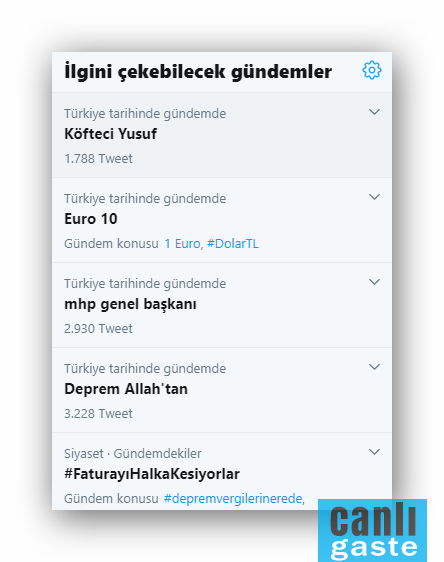Open chevron menu for Deprem Allah'tan
Screen dimensions: 444x562
tap(374, 367)
